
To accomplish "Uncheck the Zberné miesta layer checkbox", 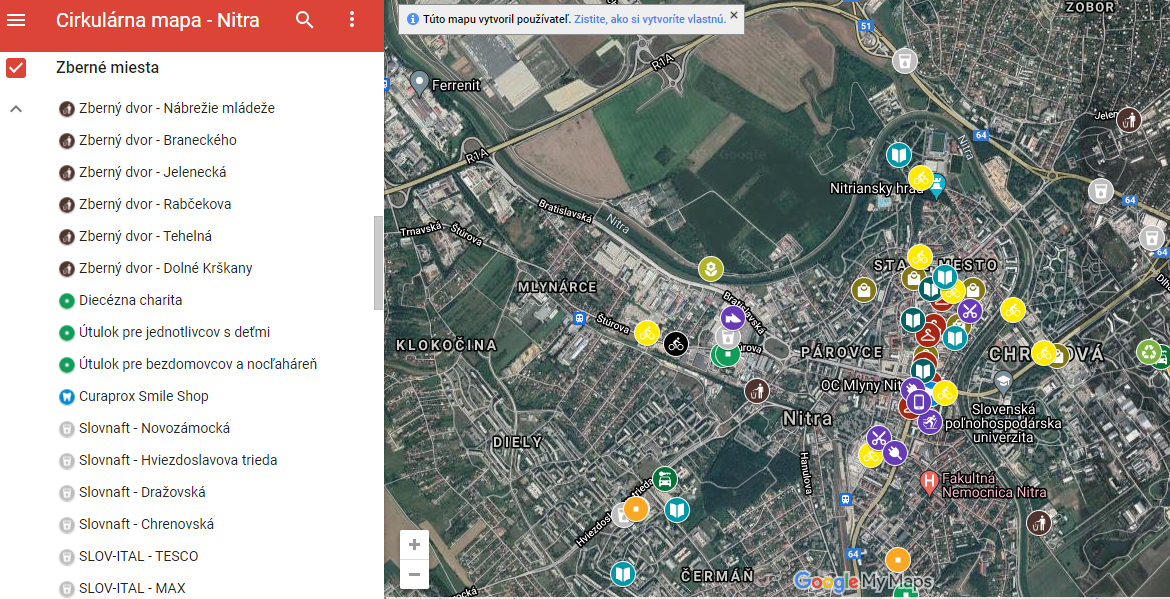I will [x=14, y=67].
